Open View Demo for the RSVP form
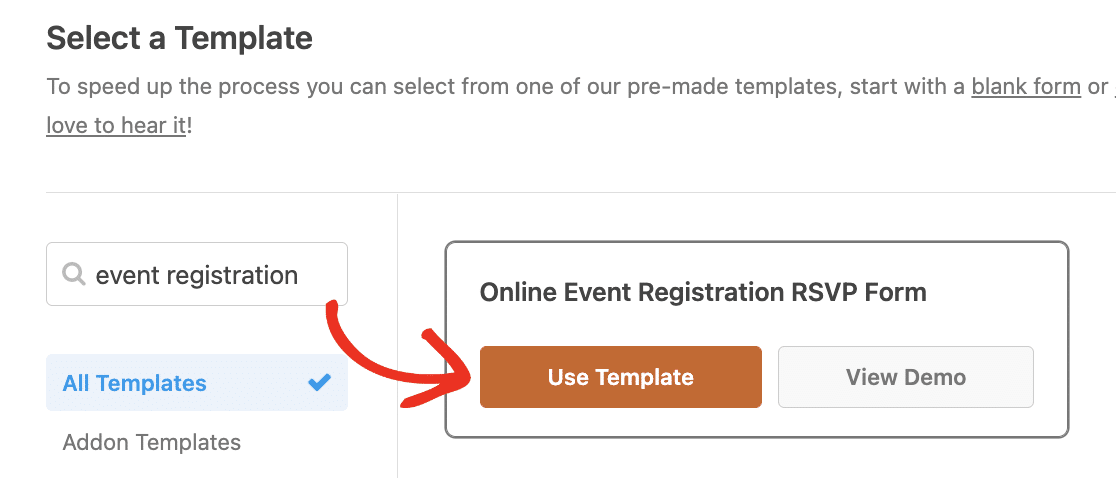This screenshot has width=1116, height=478. [905, 377]
